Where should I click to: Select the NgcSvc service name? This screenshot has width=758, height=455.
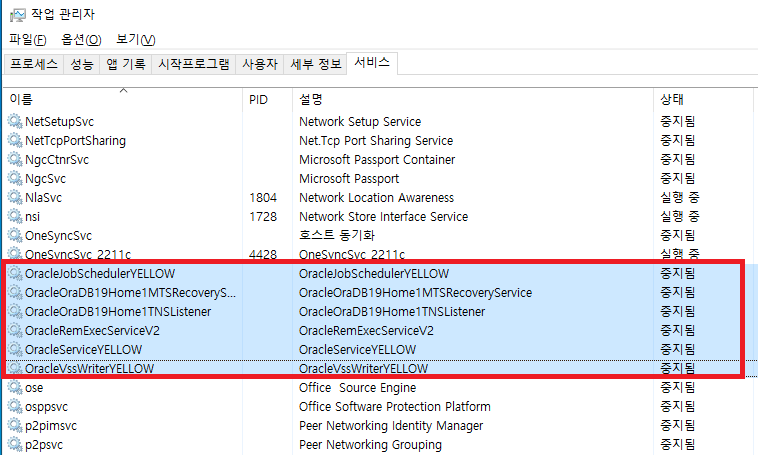[45, 178]
